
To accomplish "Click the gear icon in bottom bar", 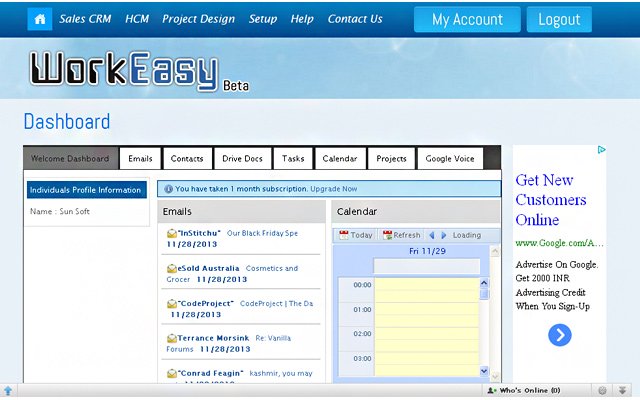I will [x=602, y=391].
